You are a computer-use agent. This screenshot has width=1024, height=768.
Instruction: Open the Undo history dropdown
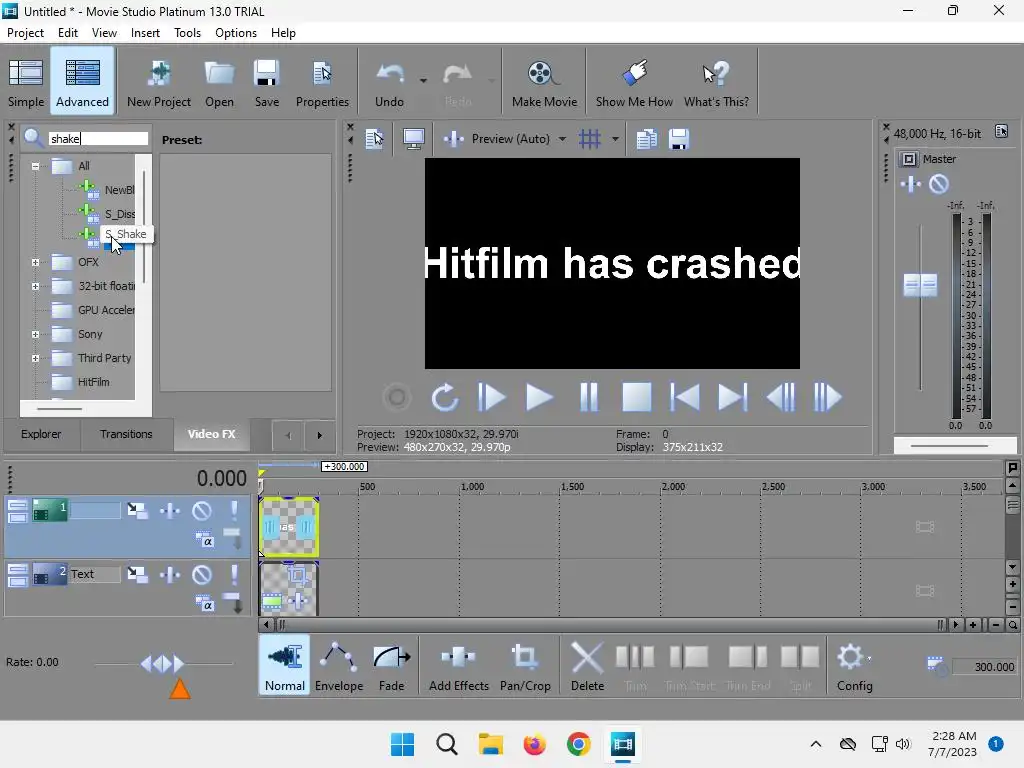pyautogui.click(x=423, y=81)
